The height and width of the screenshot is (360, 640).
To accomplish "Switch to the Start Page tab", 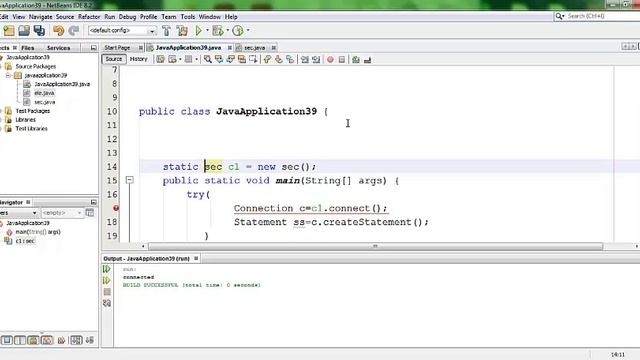I will (x=117, y=48).
